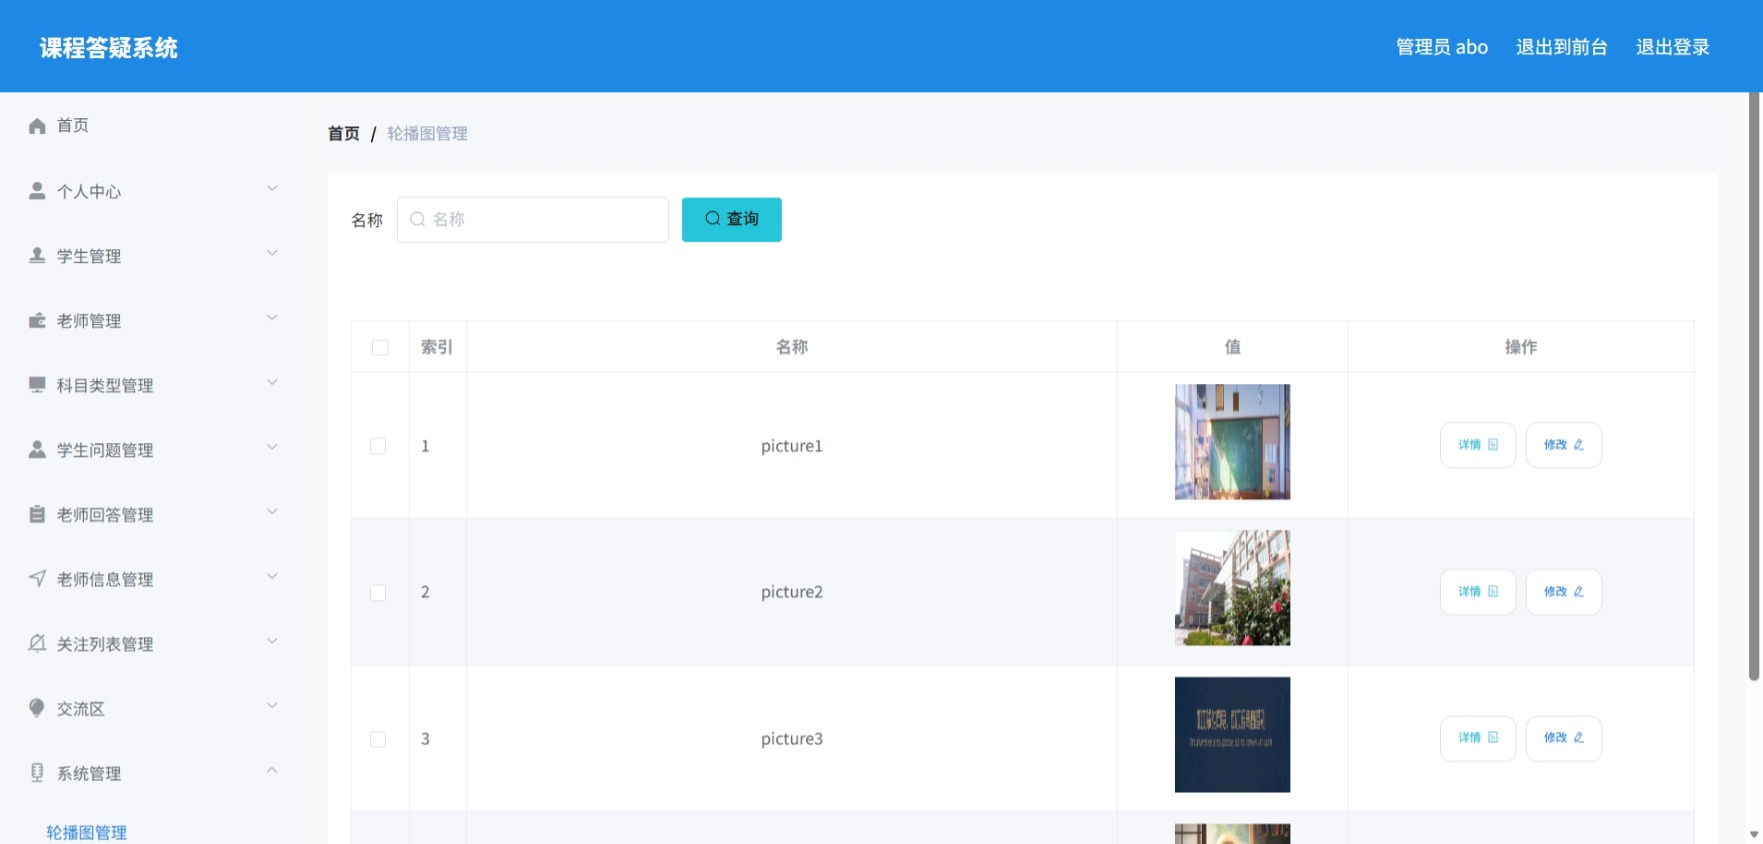Image resolution: width=1763 pixels, height=844 pixels.
Task: Click the 操作 column header
Action: 1521,347
